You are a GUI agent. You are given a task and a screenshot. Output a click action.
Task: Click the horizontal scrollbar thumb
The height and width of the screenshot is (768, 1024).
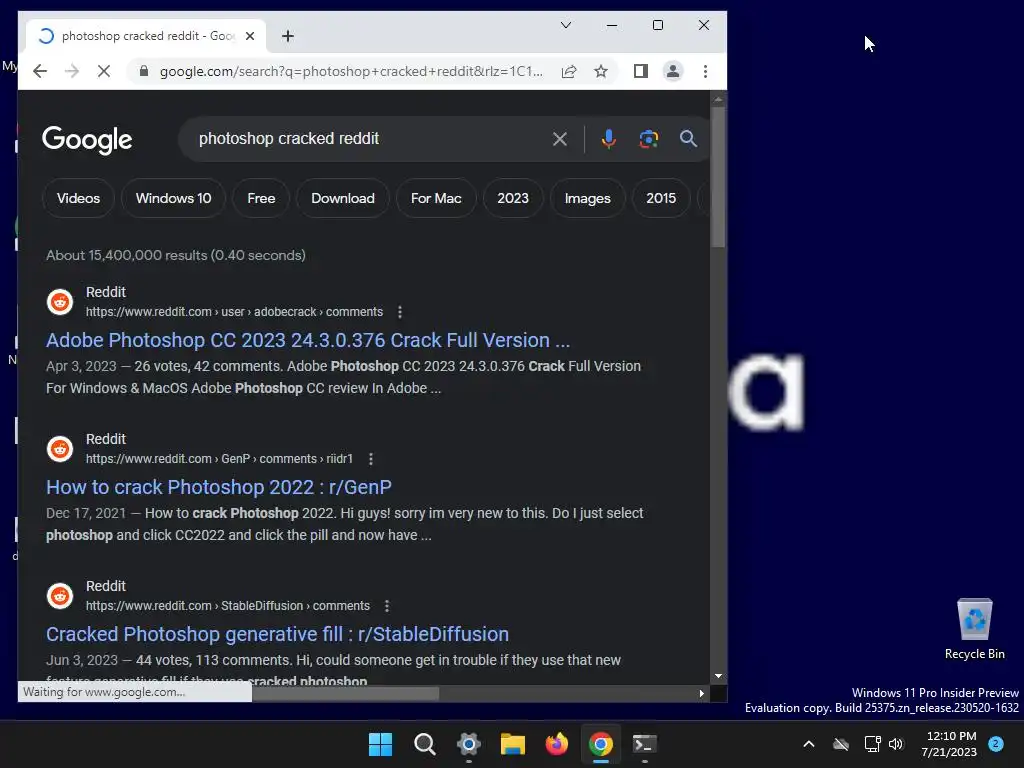[345, 694]
